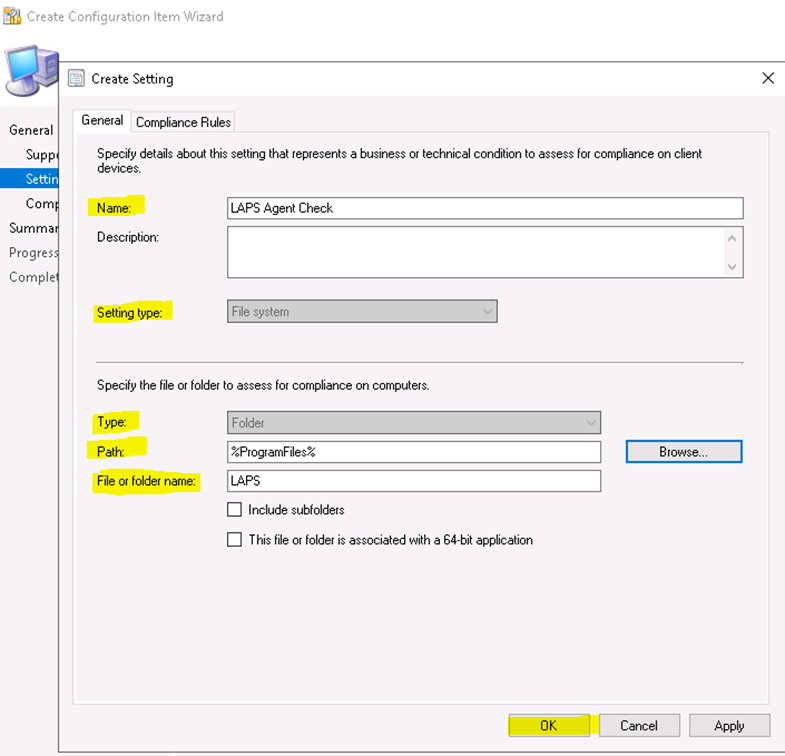The height and width of the screenshot is (756, 785).
Task: Focus the Description text box
Action: pos(475,252)
